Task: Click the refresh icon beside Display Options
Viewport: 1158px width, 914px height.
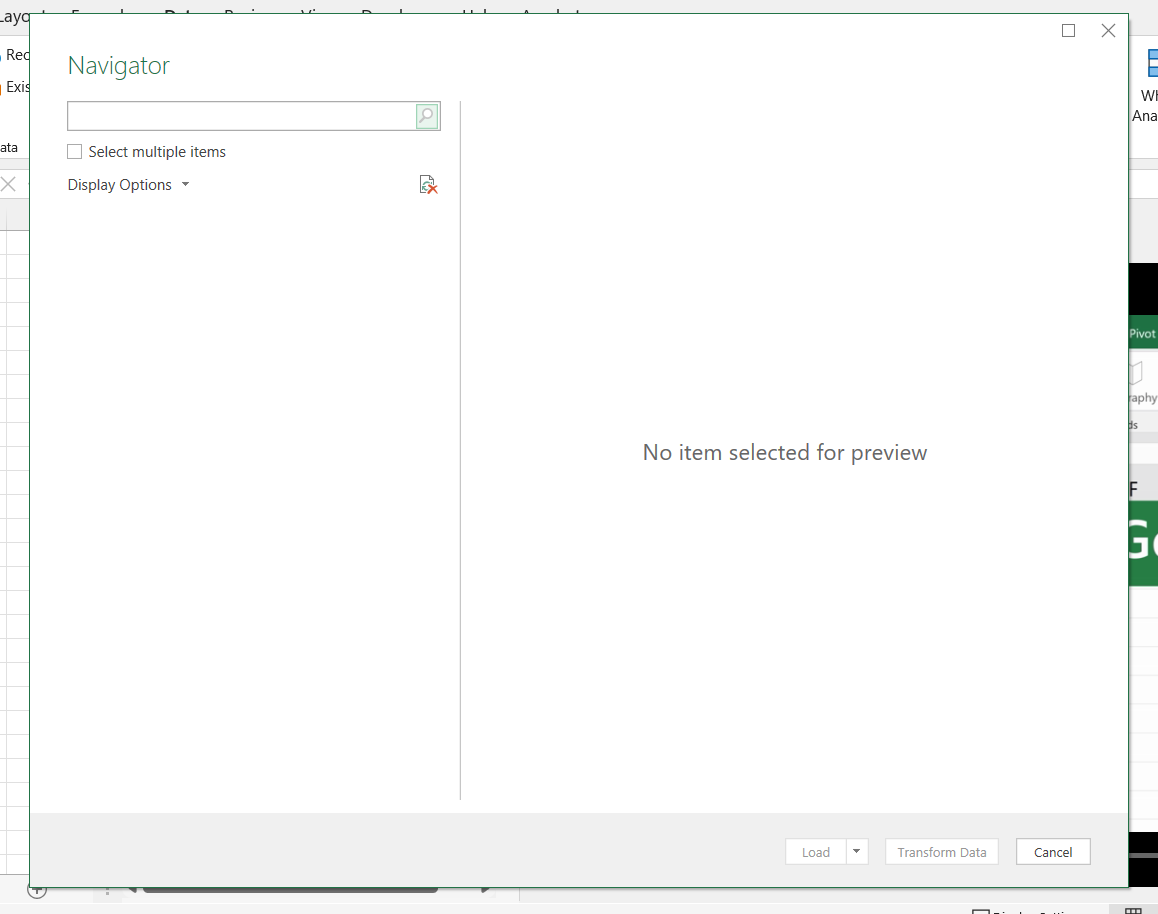Action: (x=428, y=185)
